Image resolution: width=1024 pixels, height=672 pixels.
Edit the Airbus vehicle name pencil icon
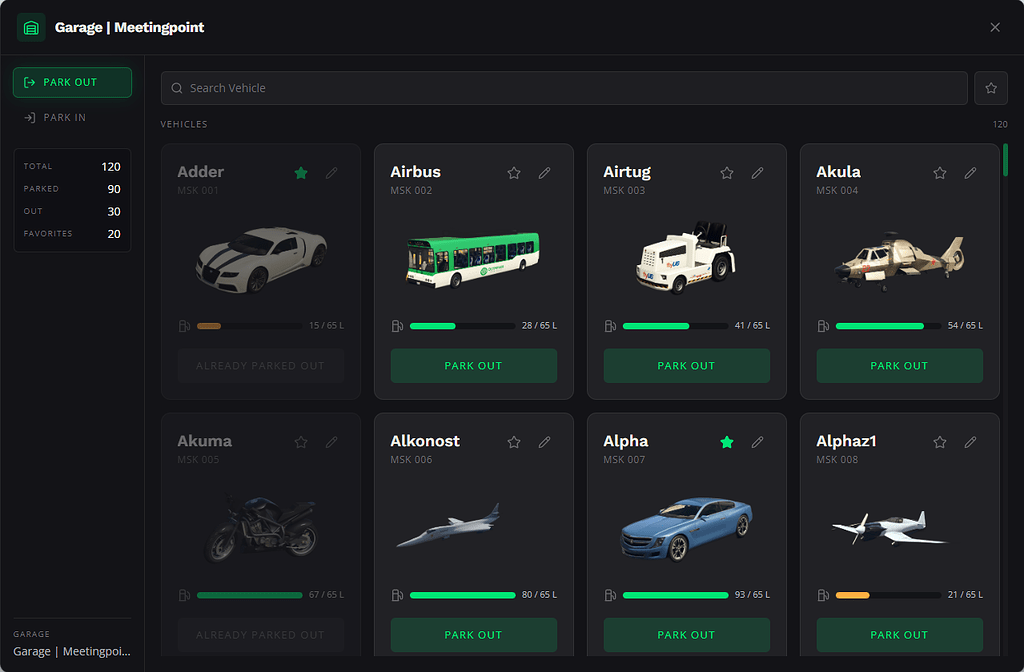545,173
